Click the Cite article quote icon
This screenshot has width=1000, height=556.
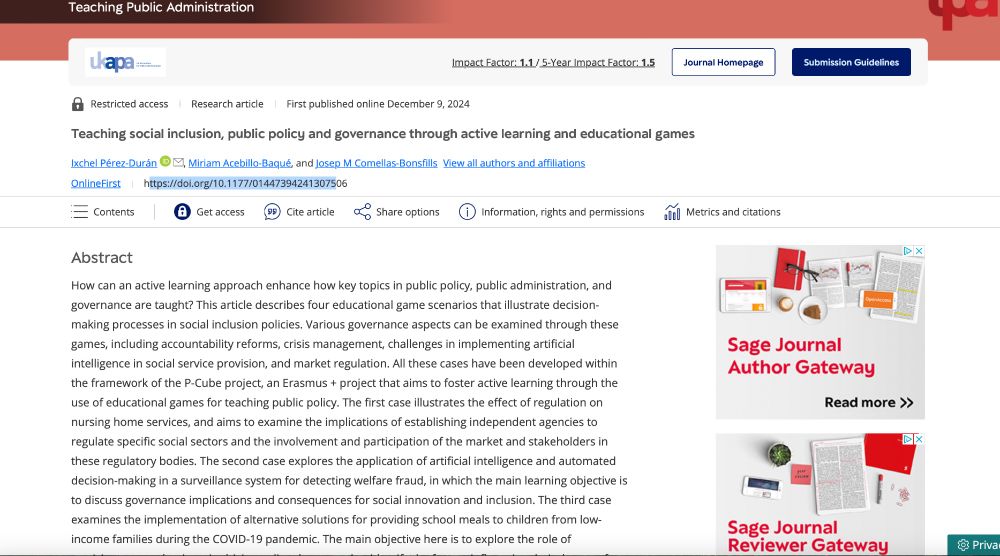pos(272,212)
